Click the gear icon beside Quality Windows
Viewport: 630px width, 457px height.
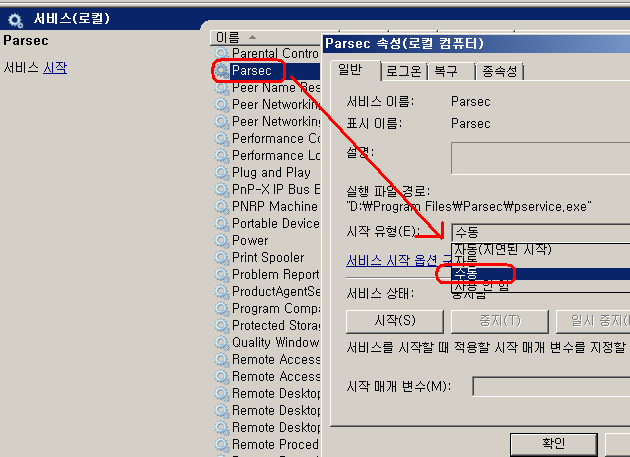[221, 342]
